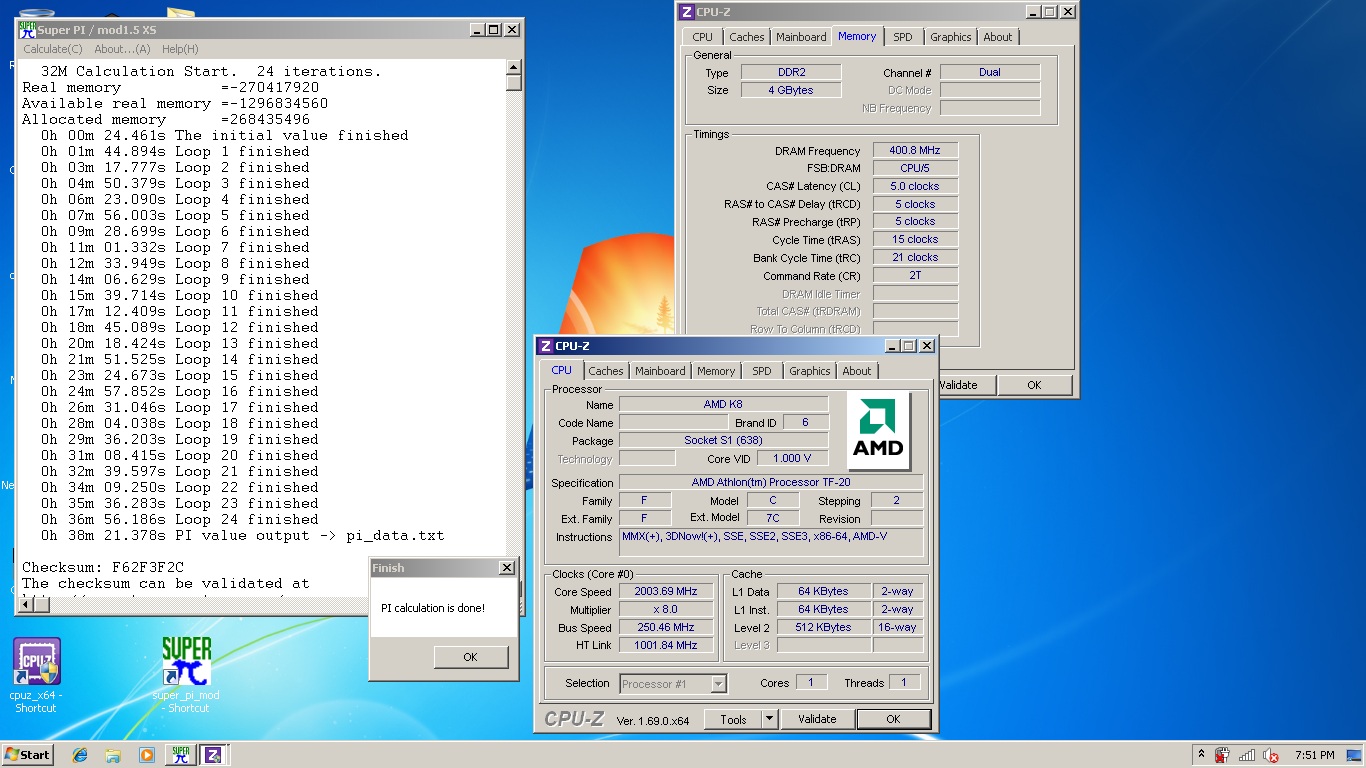Image resolution: width=1366 pixels, height=768 pixels.
Task: Click OK in the Finish dialog
Action: point(471,657)
